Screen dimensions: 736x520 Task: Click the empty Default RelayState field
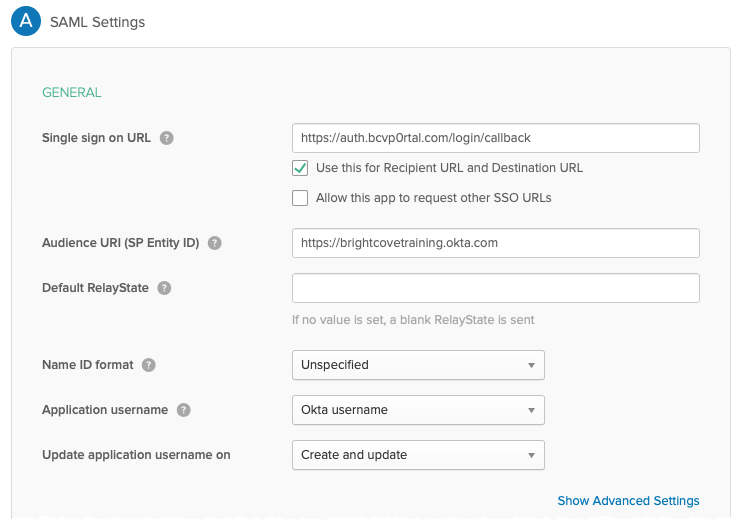(x=496, y=288)
